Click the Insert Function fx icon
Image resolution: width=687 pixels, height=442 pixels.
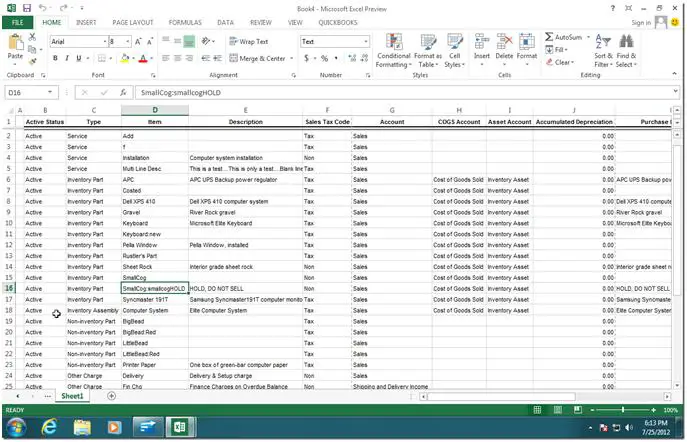[123, 92]
